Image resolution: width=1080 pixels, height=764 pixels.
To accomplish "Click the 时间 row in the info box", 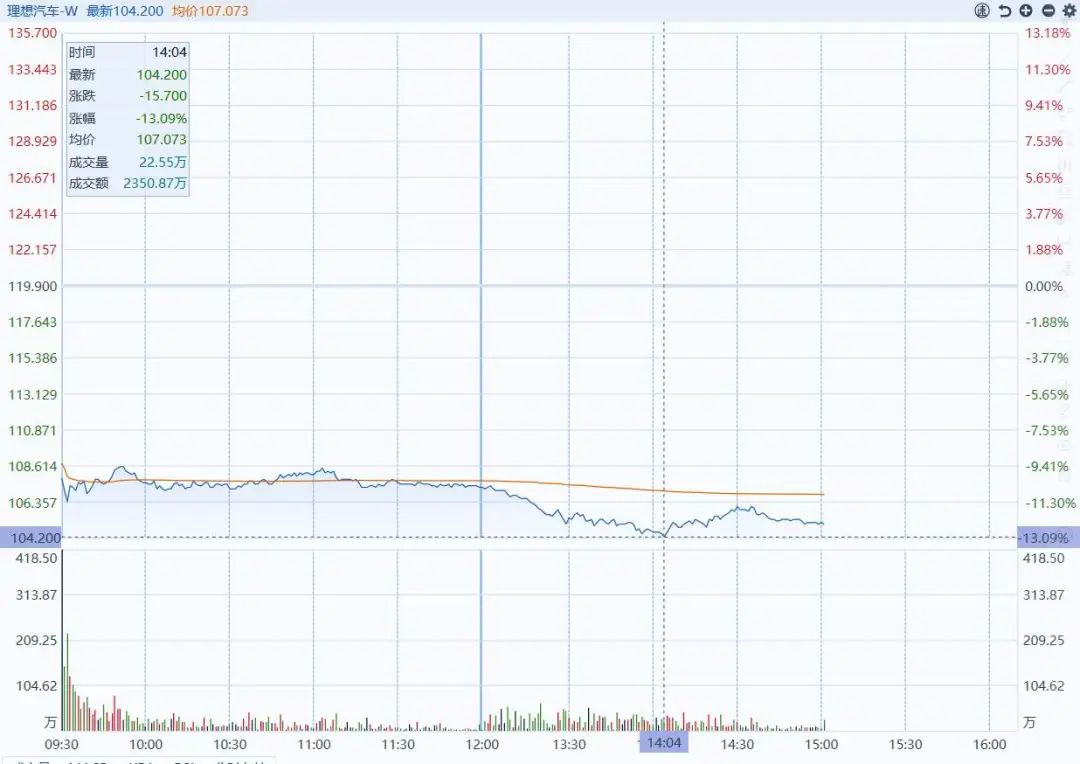I will [127, 52].
